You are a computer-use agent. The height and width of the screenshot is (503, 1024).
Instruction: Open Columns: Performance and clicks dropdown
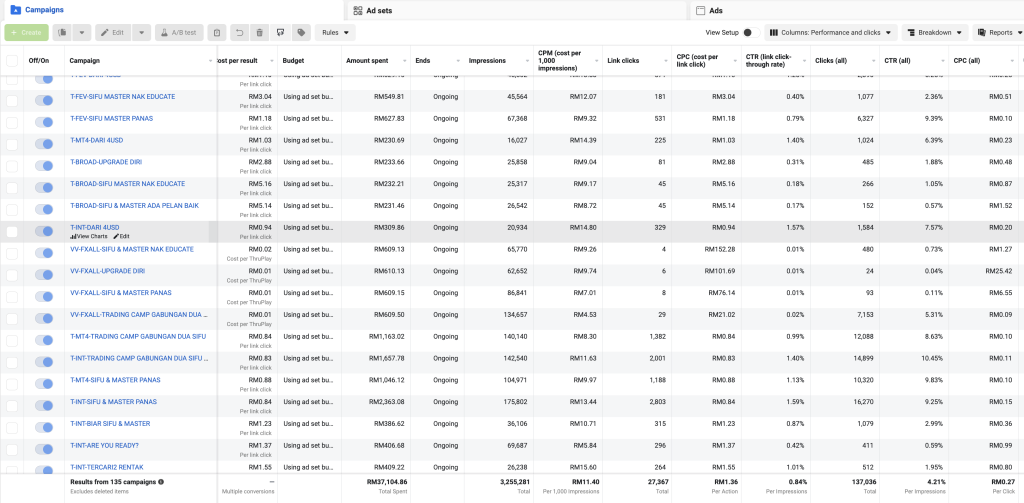(x=831, y=33)
